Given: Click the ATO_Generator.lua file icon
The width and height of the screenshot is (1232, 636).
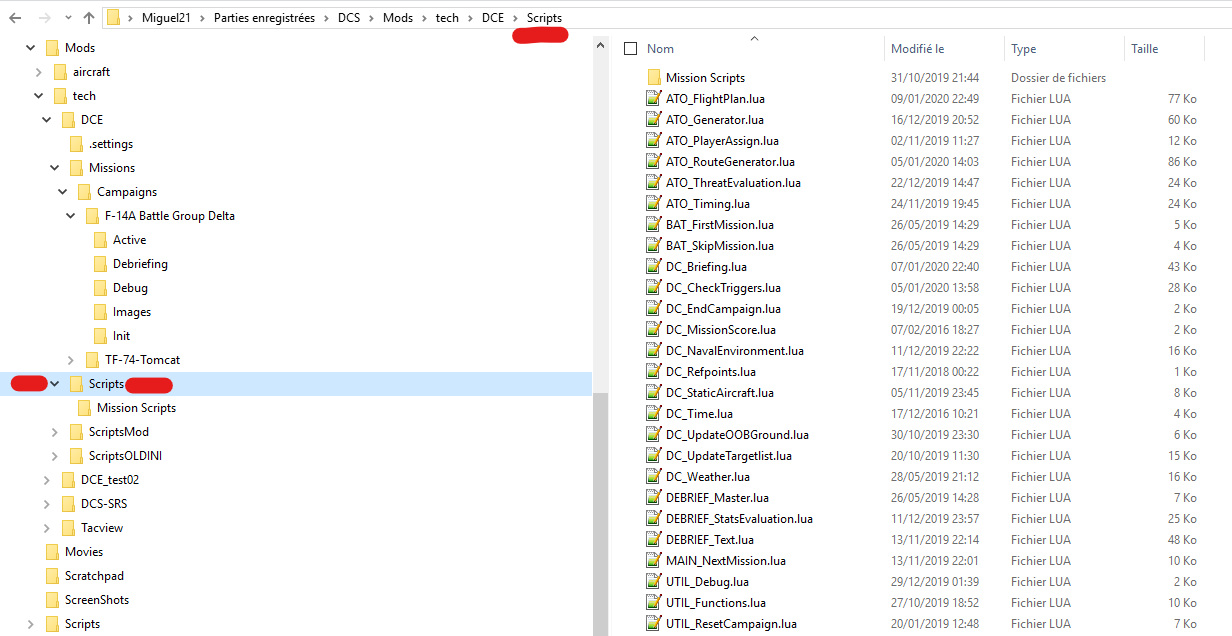Looking at the screenshot, I should click(x=654, y=120).
